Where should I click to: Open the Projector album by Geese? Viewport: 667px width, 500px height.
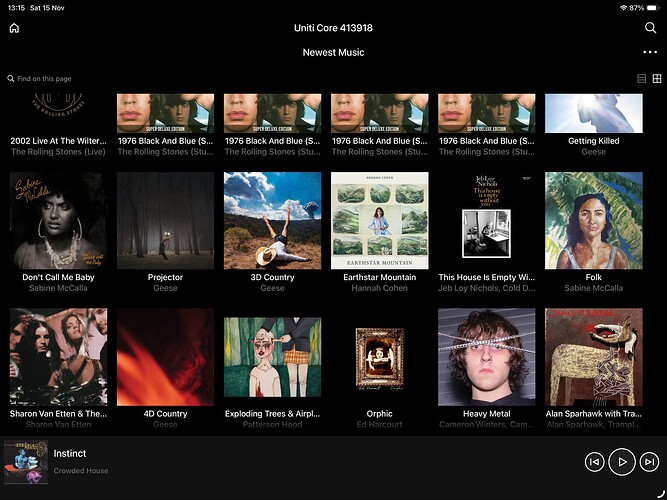[x=165, y=220]
